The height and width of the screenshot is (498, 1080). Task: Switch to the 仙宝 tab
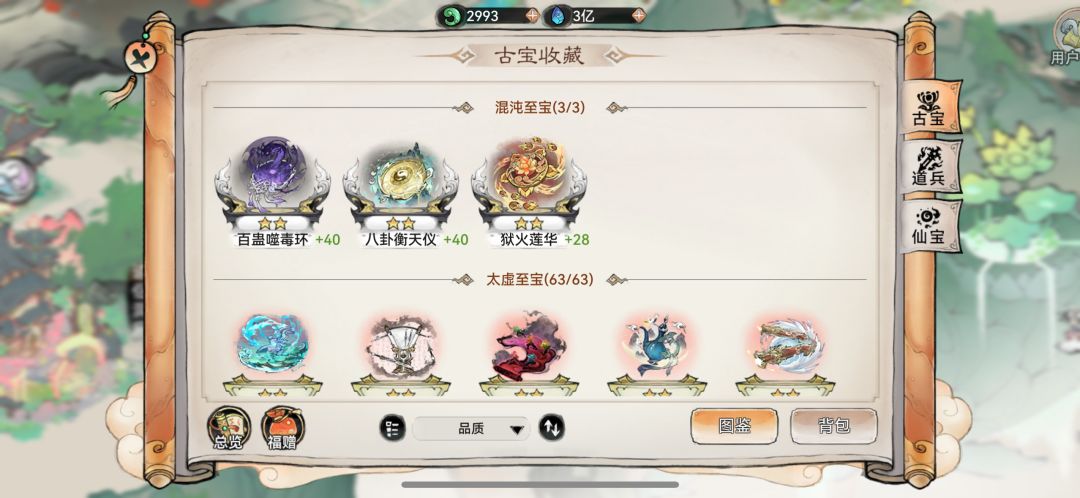click(x=929, y=227)
